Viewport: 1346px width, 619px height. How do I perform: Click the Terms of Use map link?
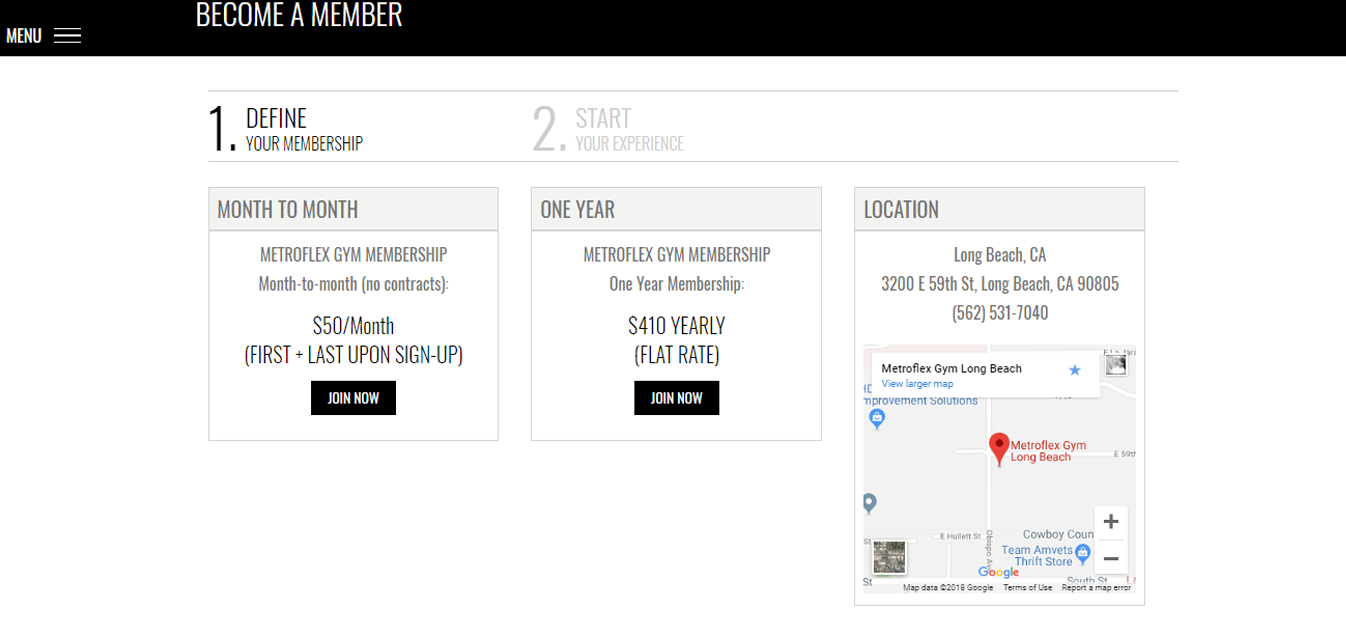1027,588
